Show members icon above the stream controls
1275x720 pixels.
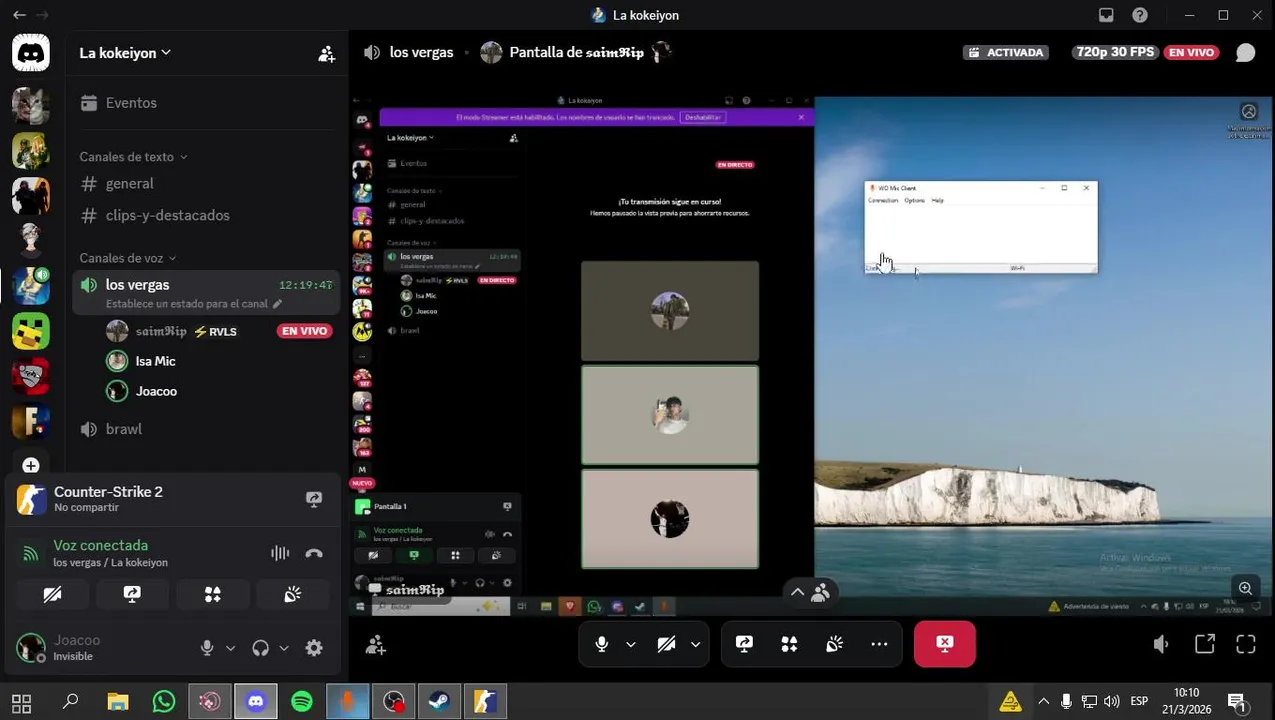(x=821, y=592)
